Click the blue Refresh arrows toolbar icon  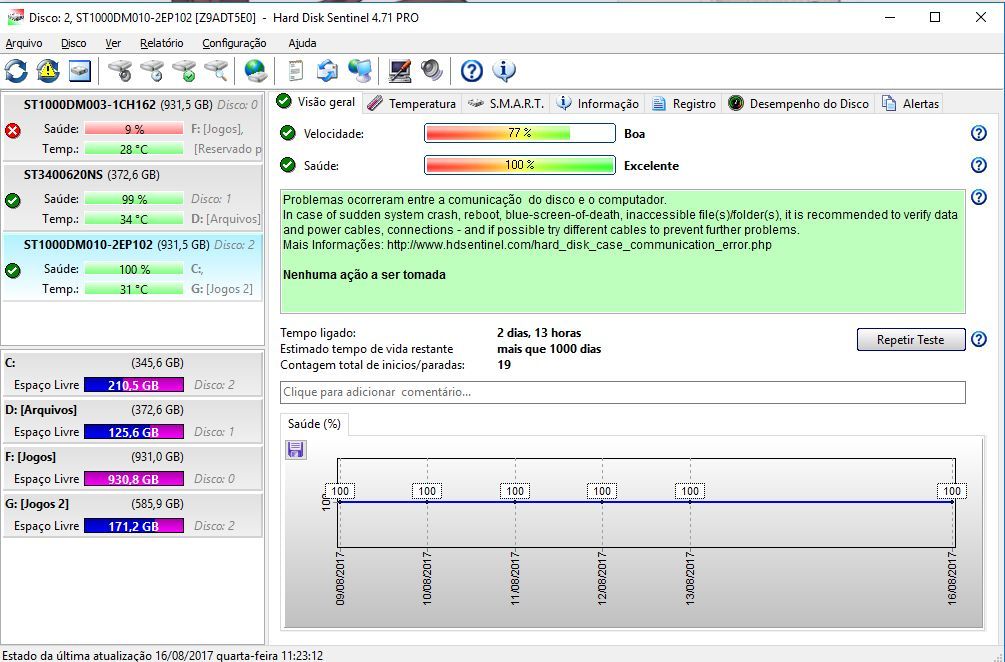coord(16,70)
